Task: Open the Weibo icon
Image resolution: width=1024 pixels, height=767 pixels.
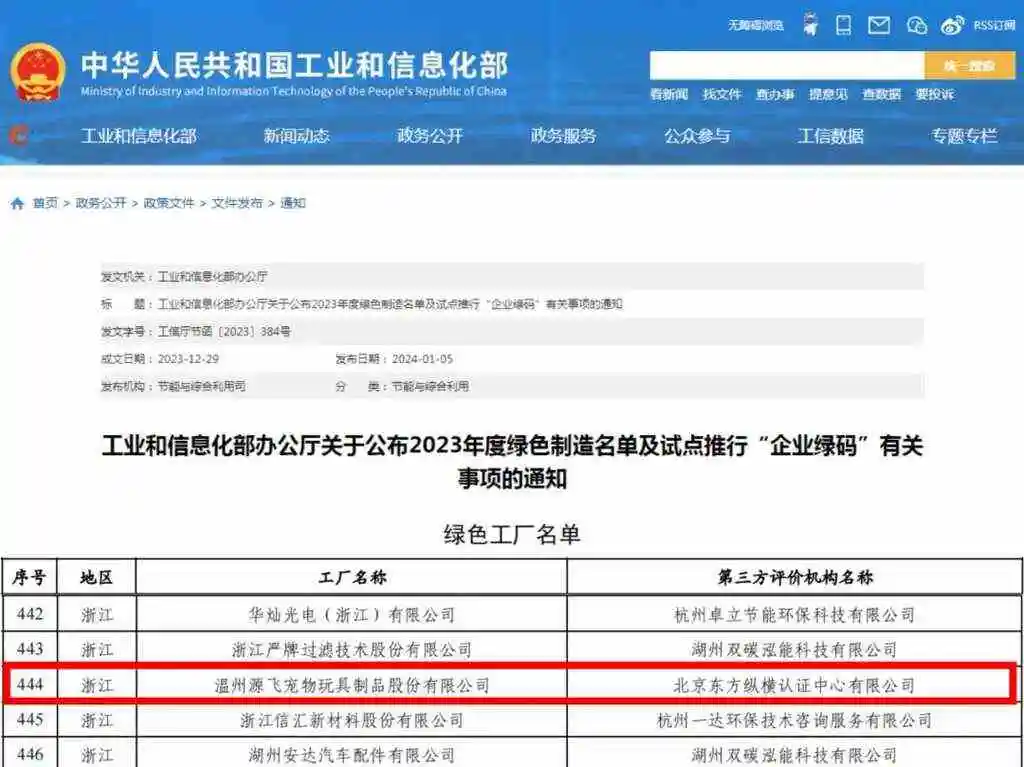Action: click(952, 25)
